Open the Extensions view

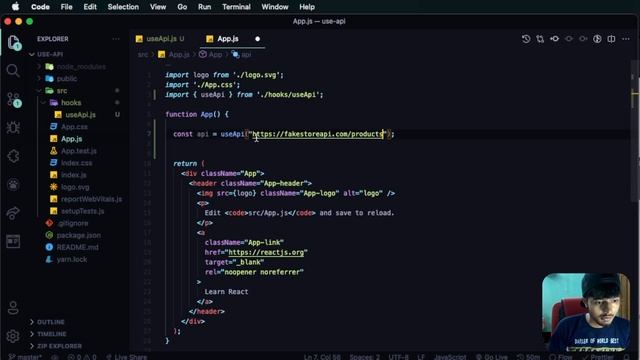(x=13, y=156)
